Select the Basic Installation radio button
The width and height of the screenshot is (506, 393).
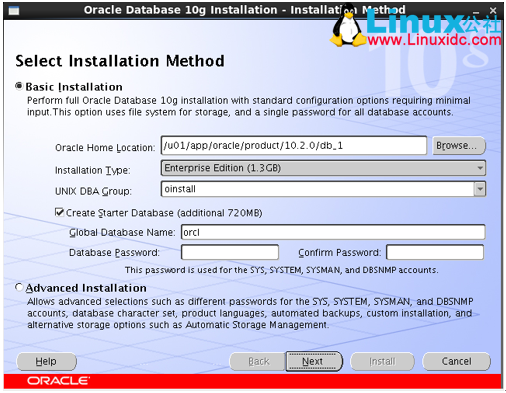19,86
